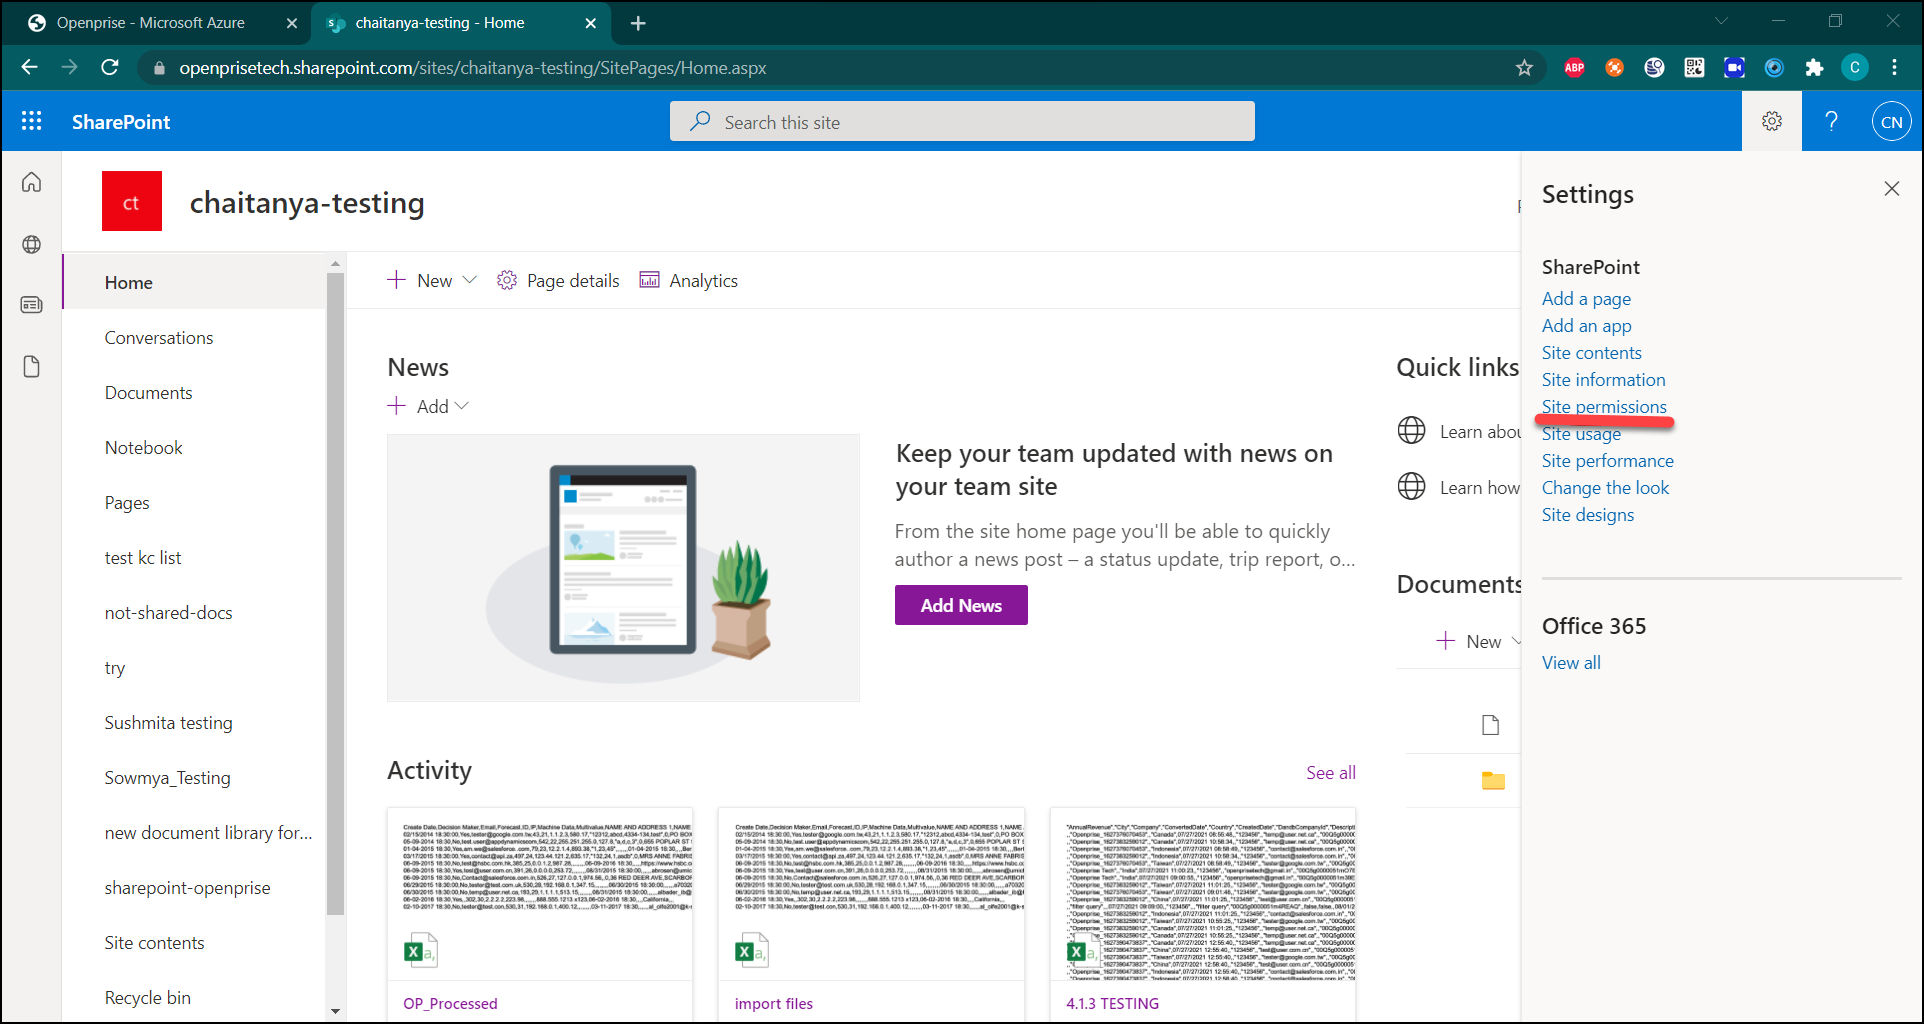Viewport: 1924px width, 1024px height.
Task: Close the Openprise Microsoft Azure tab
Action: click(x=292, y=23)
